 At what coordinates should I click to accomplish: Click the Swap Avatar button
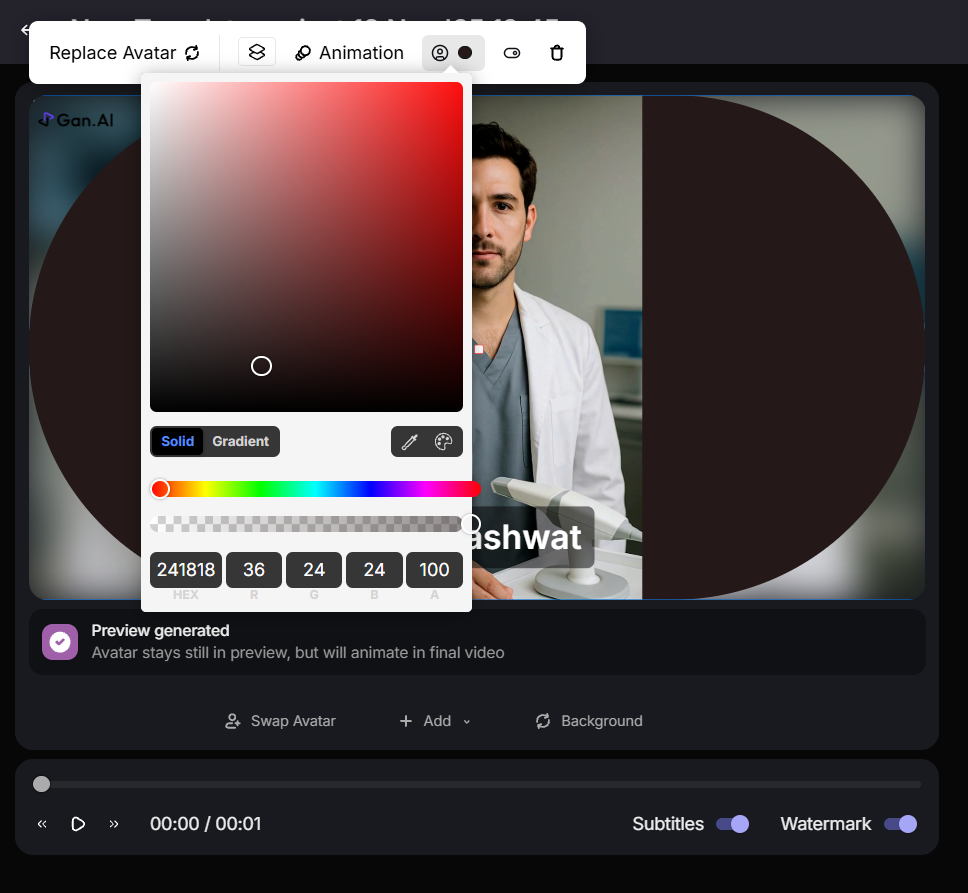point(281,721)
